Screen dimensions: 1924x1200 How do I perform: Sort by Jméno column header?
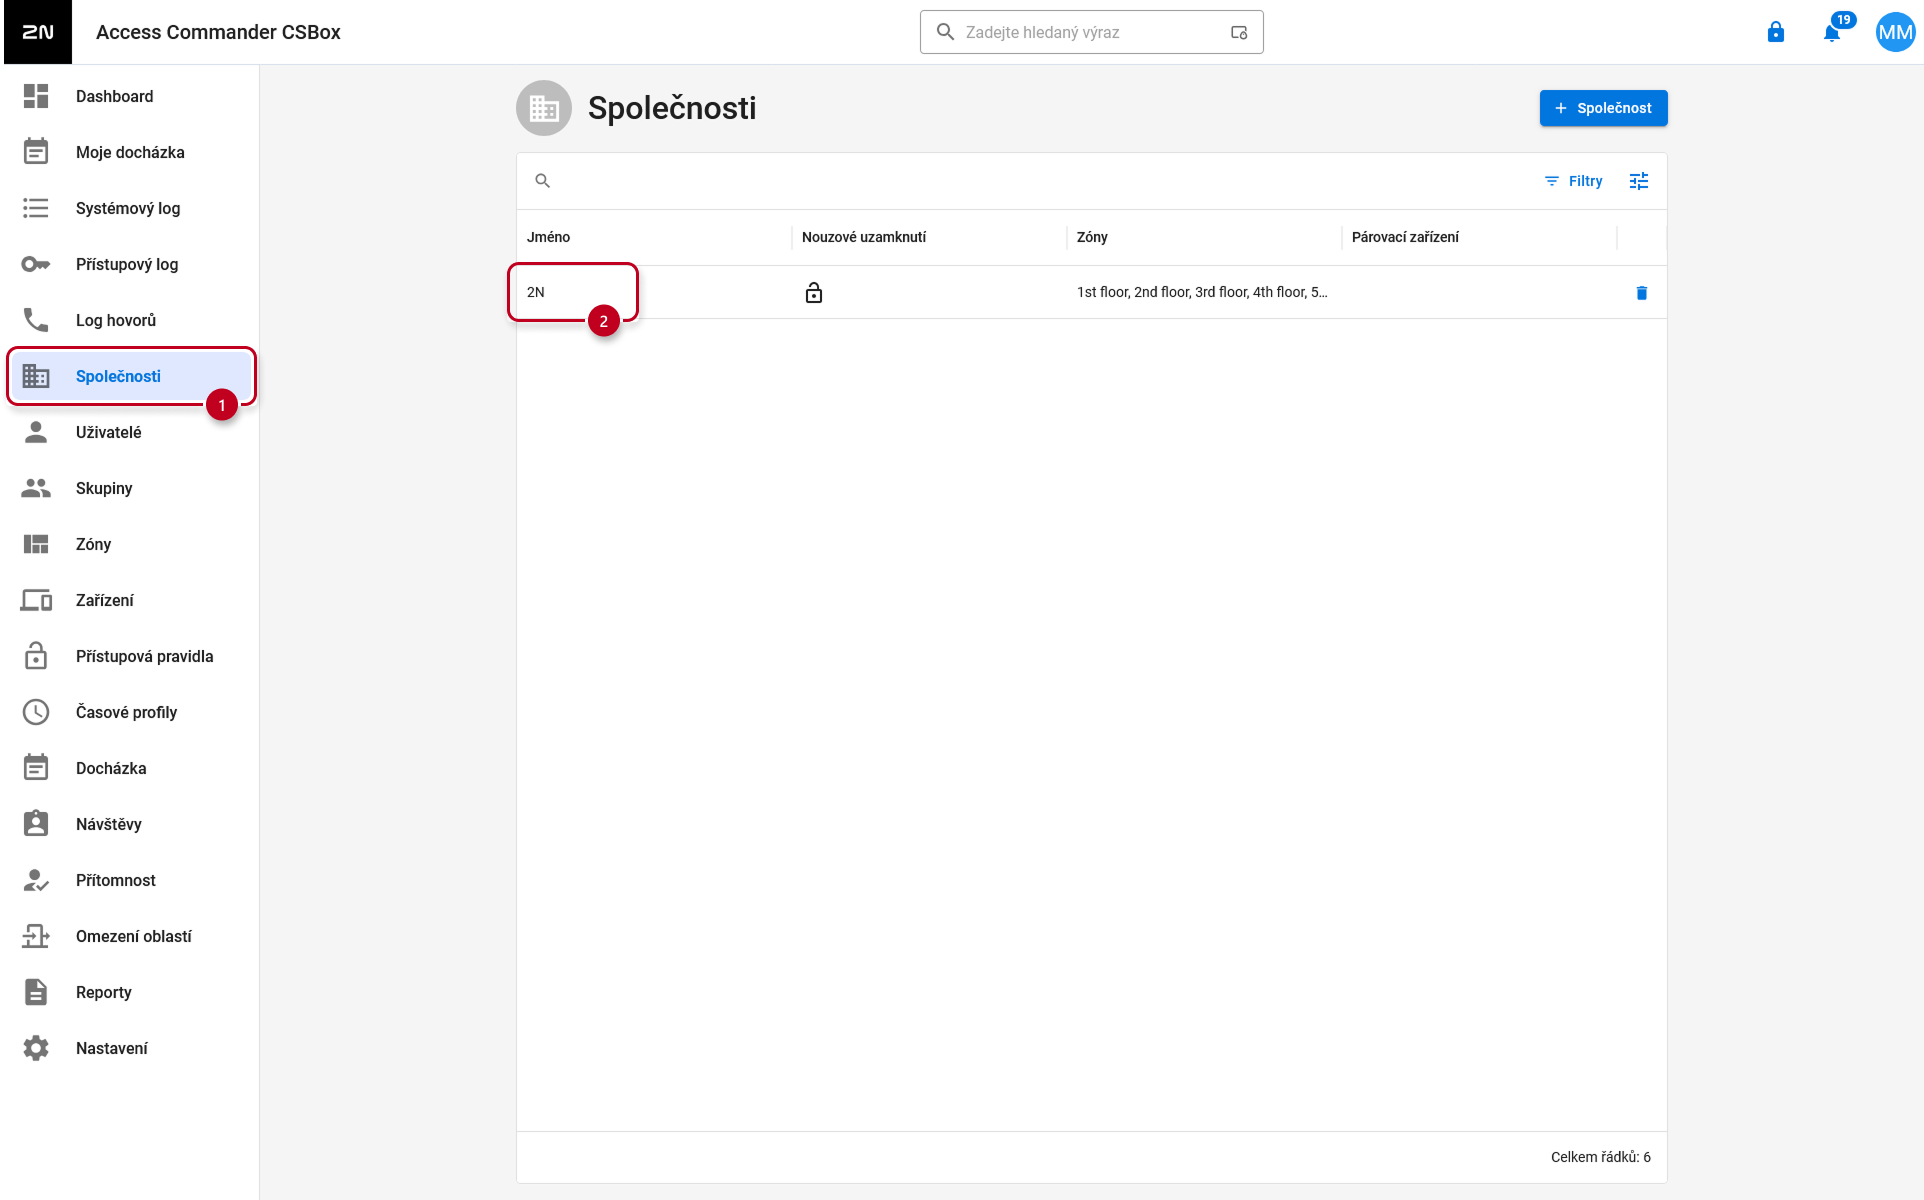[x=549, y=237]
